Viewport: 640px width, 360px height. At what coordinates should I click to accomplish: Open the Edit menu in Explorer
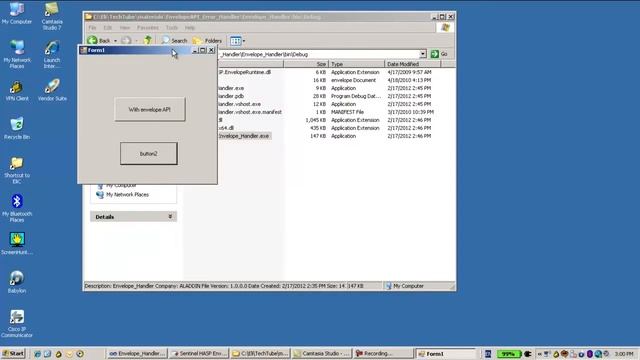point(107,28)
